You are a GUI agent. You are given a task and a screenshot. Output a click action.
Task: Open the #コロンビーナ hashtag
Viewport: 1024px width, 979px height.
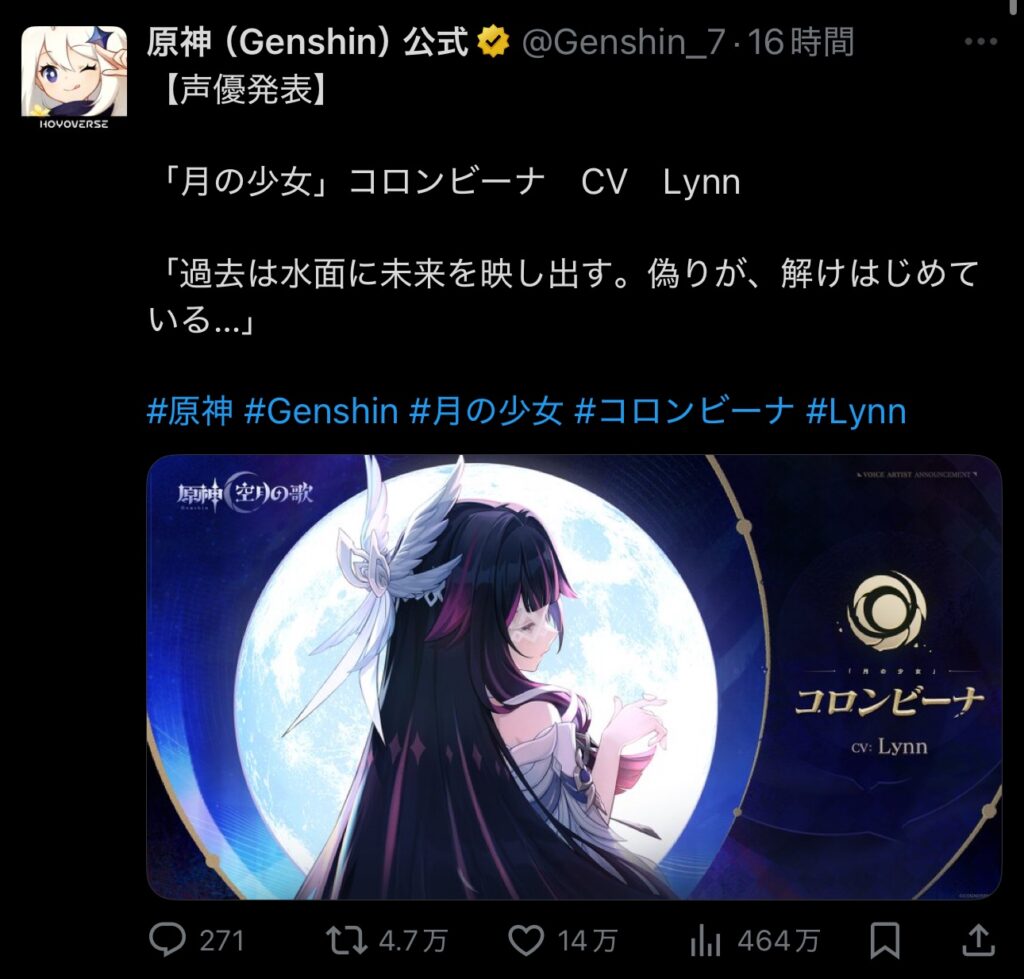tap(684, 411)
